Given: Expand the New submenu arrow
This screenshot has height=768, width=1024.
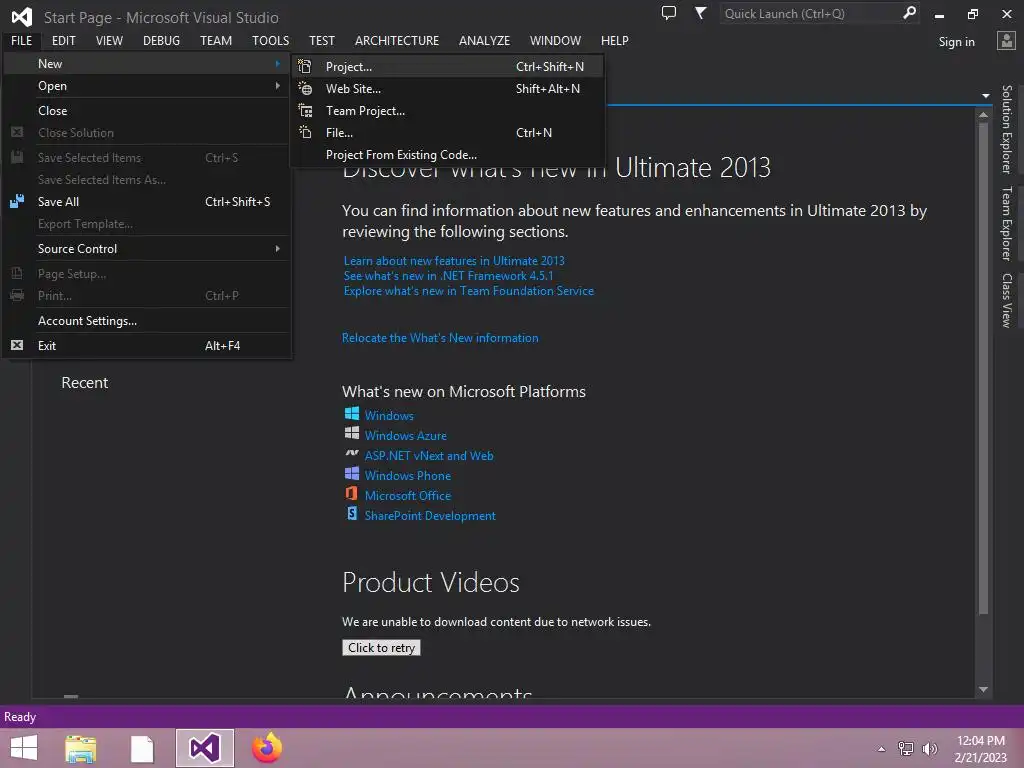Looking at the screenshot, I should [x=278, y=63].
